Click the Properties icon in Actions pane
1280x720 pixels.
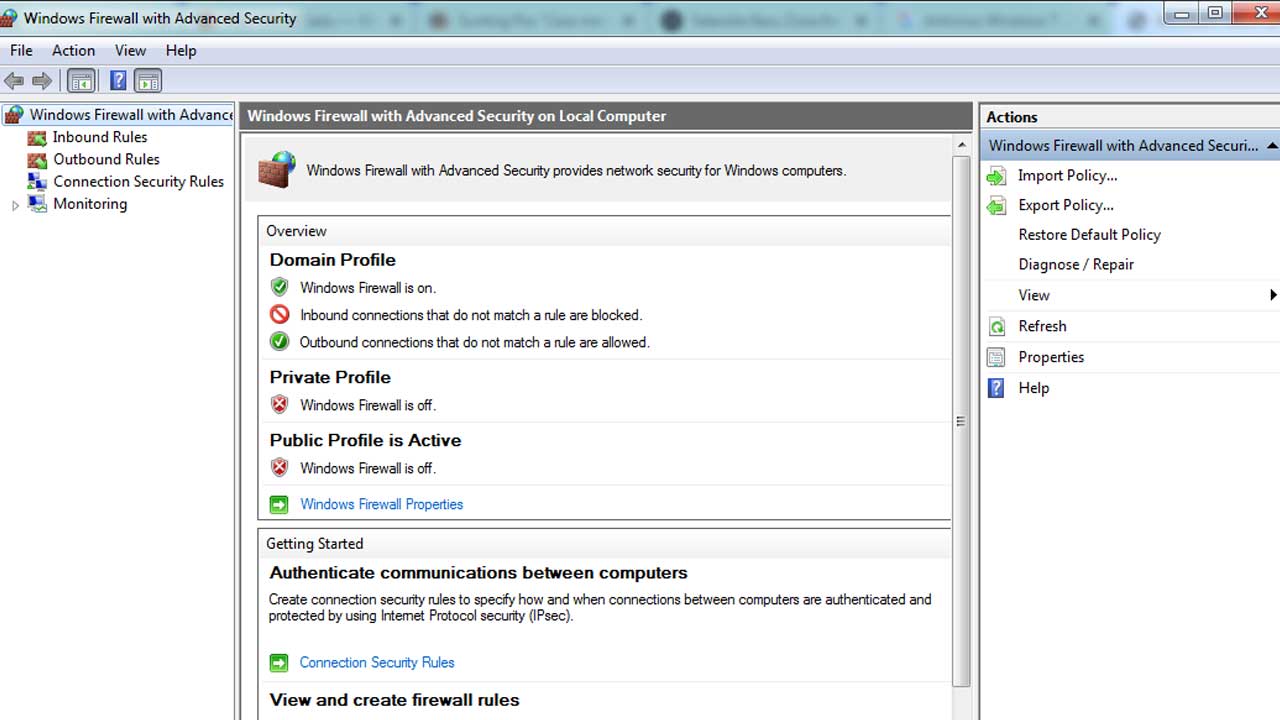point(996,357)
